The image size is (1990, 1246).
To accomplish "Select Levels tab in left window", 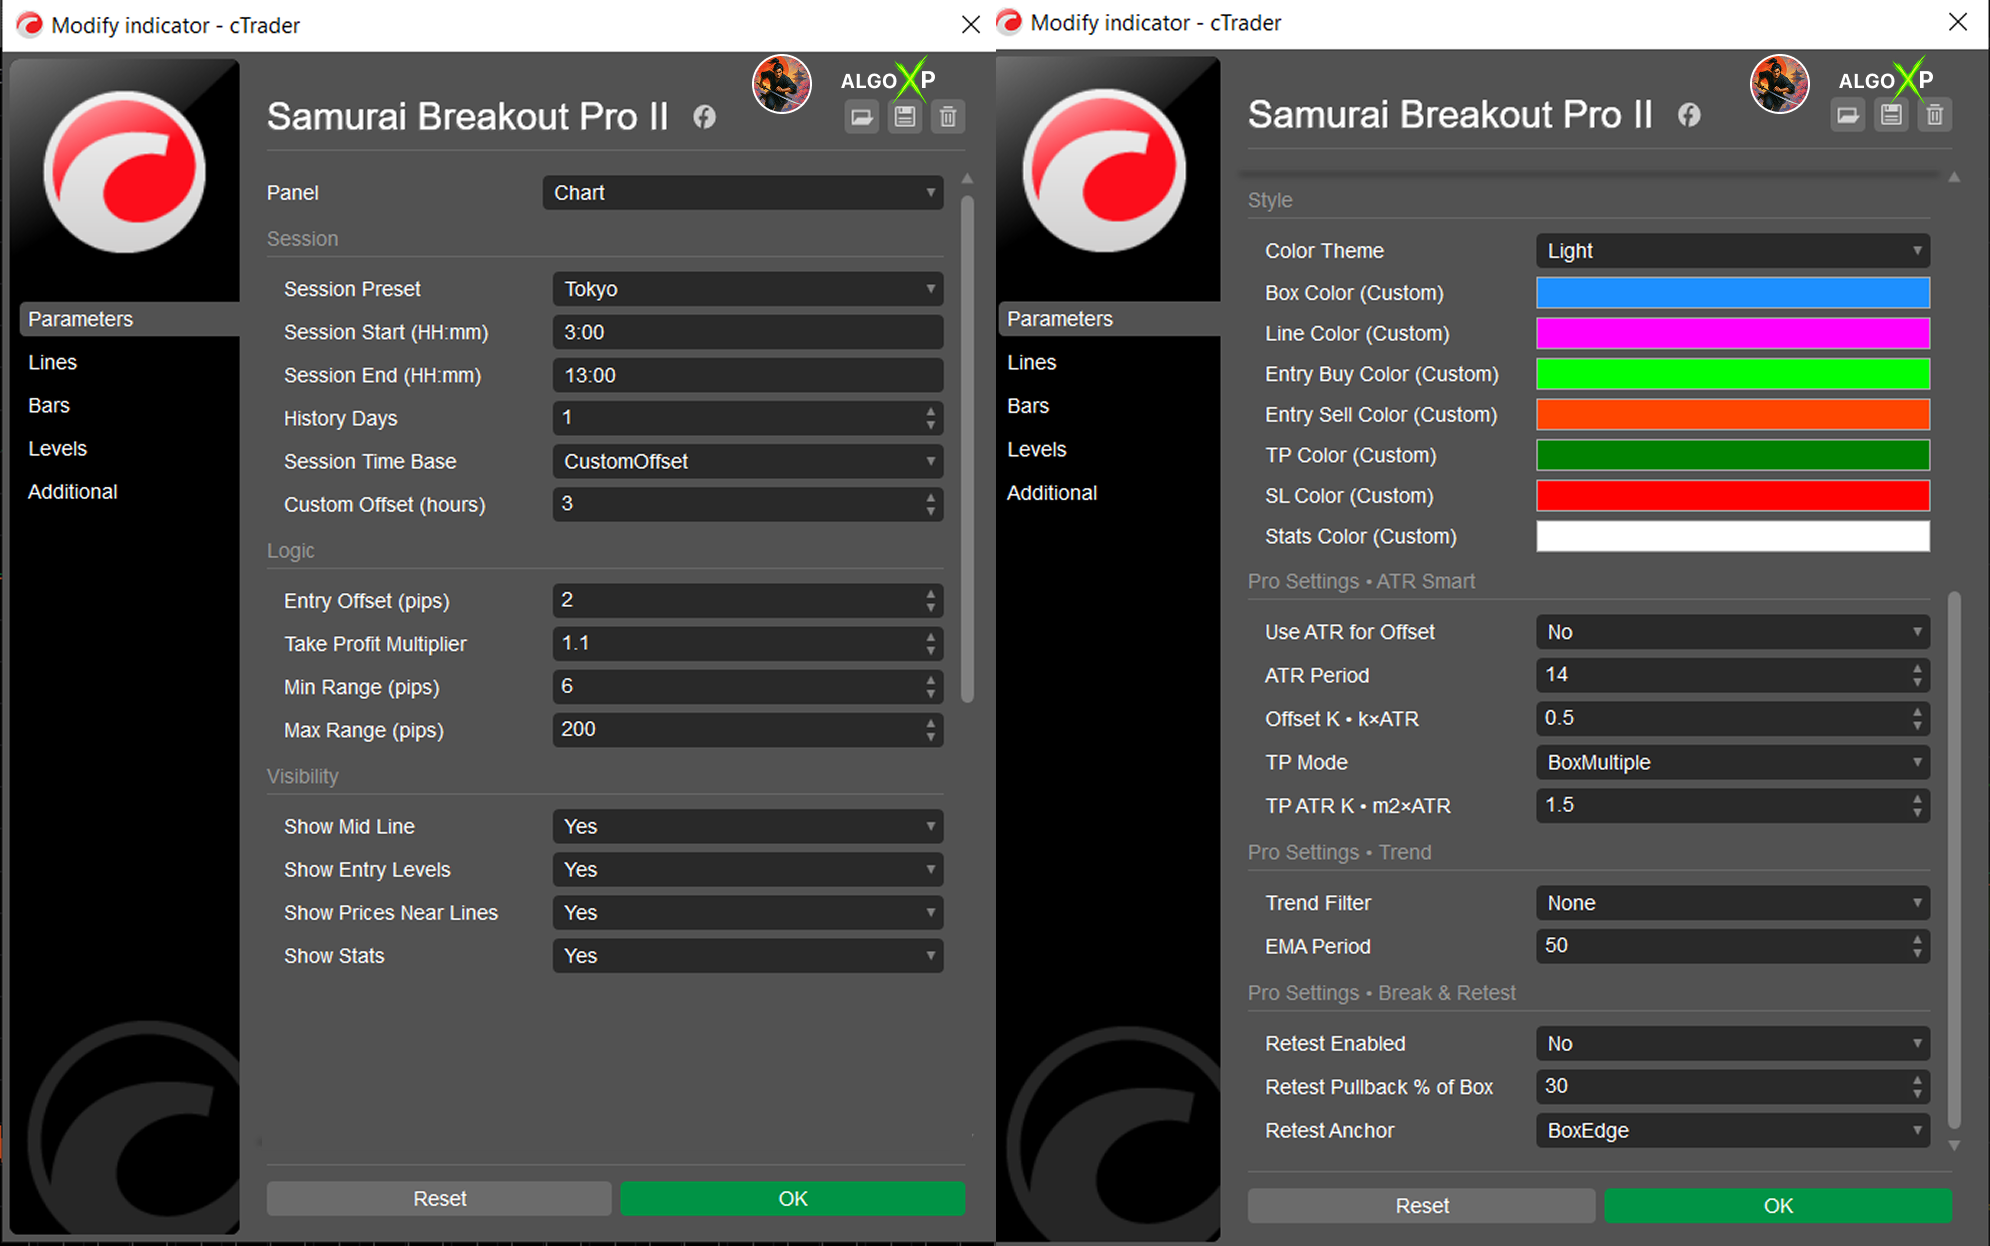I will (57, 448).
